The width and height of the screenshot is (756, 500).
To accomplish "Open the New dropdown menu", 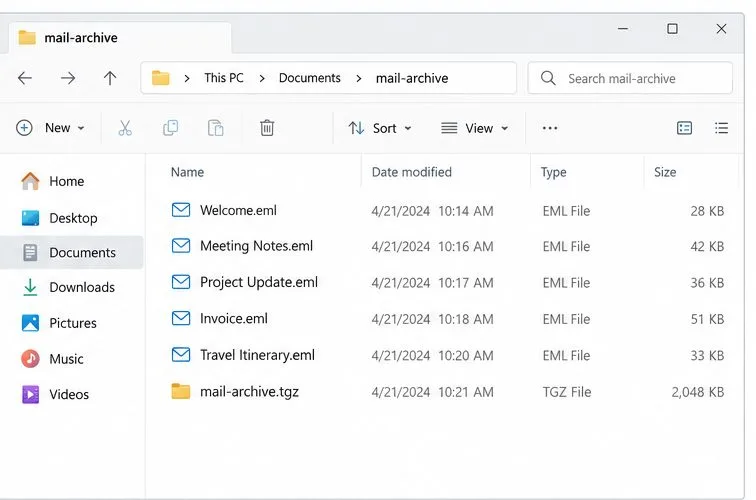I will 50,128.
